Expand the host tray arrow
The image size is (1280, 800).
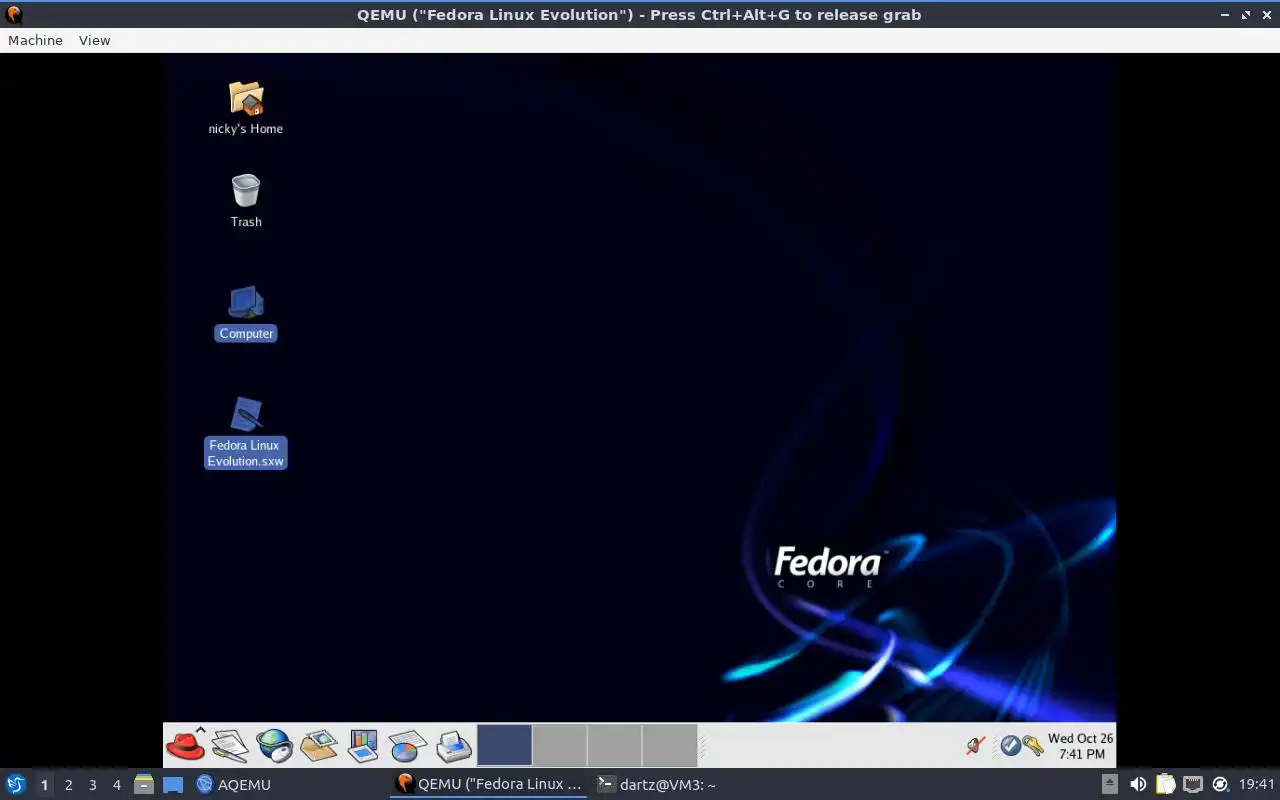pyautogui.click(x=1110, y=784)
